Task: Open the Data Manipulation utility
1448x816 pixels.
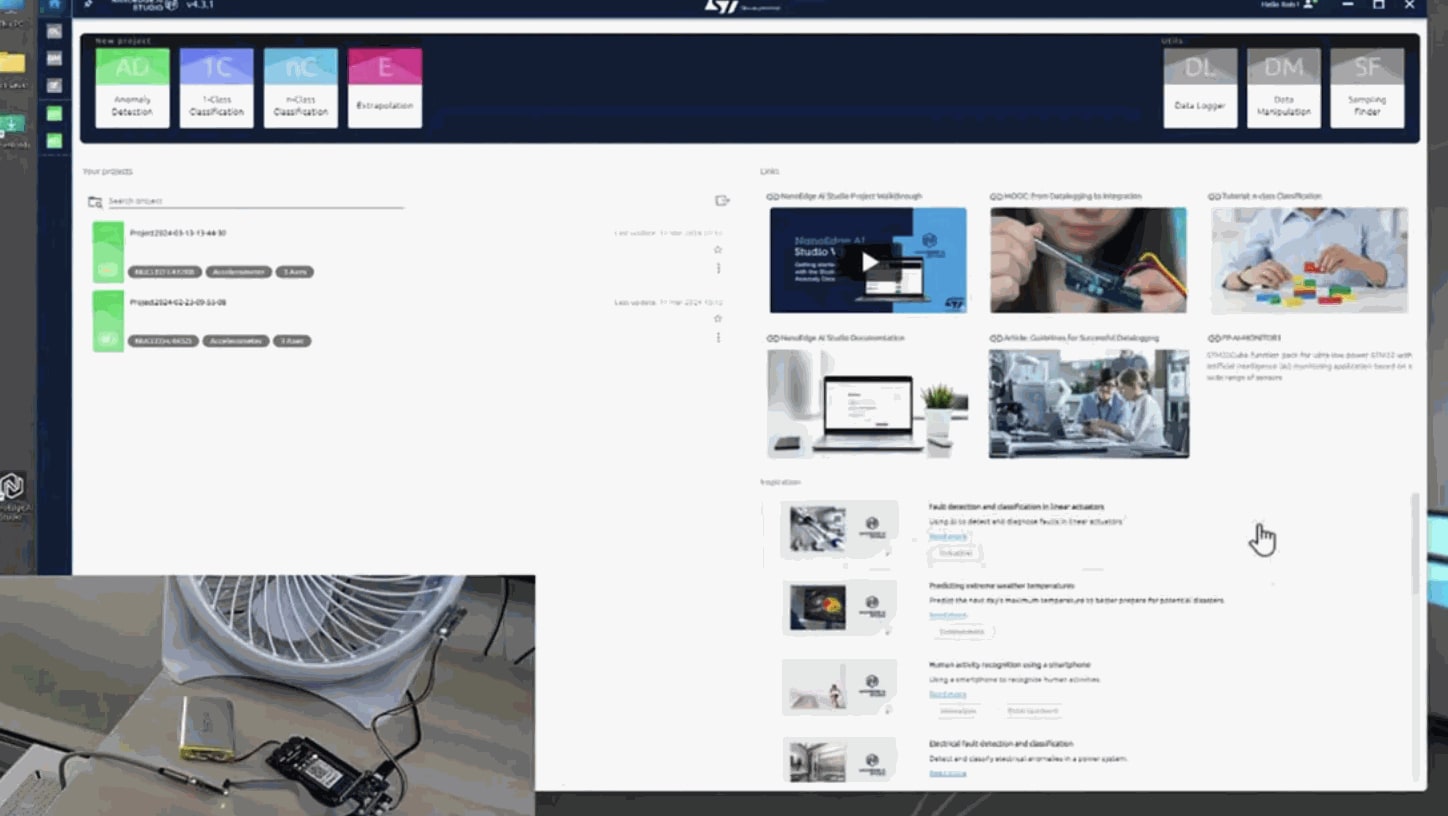Action: click(x=1284, y=88)
